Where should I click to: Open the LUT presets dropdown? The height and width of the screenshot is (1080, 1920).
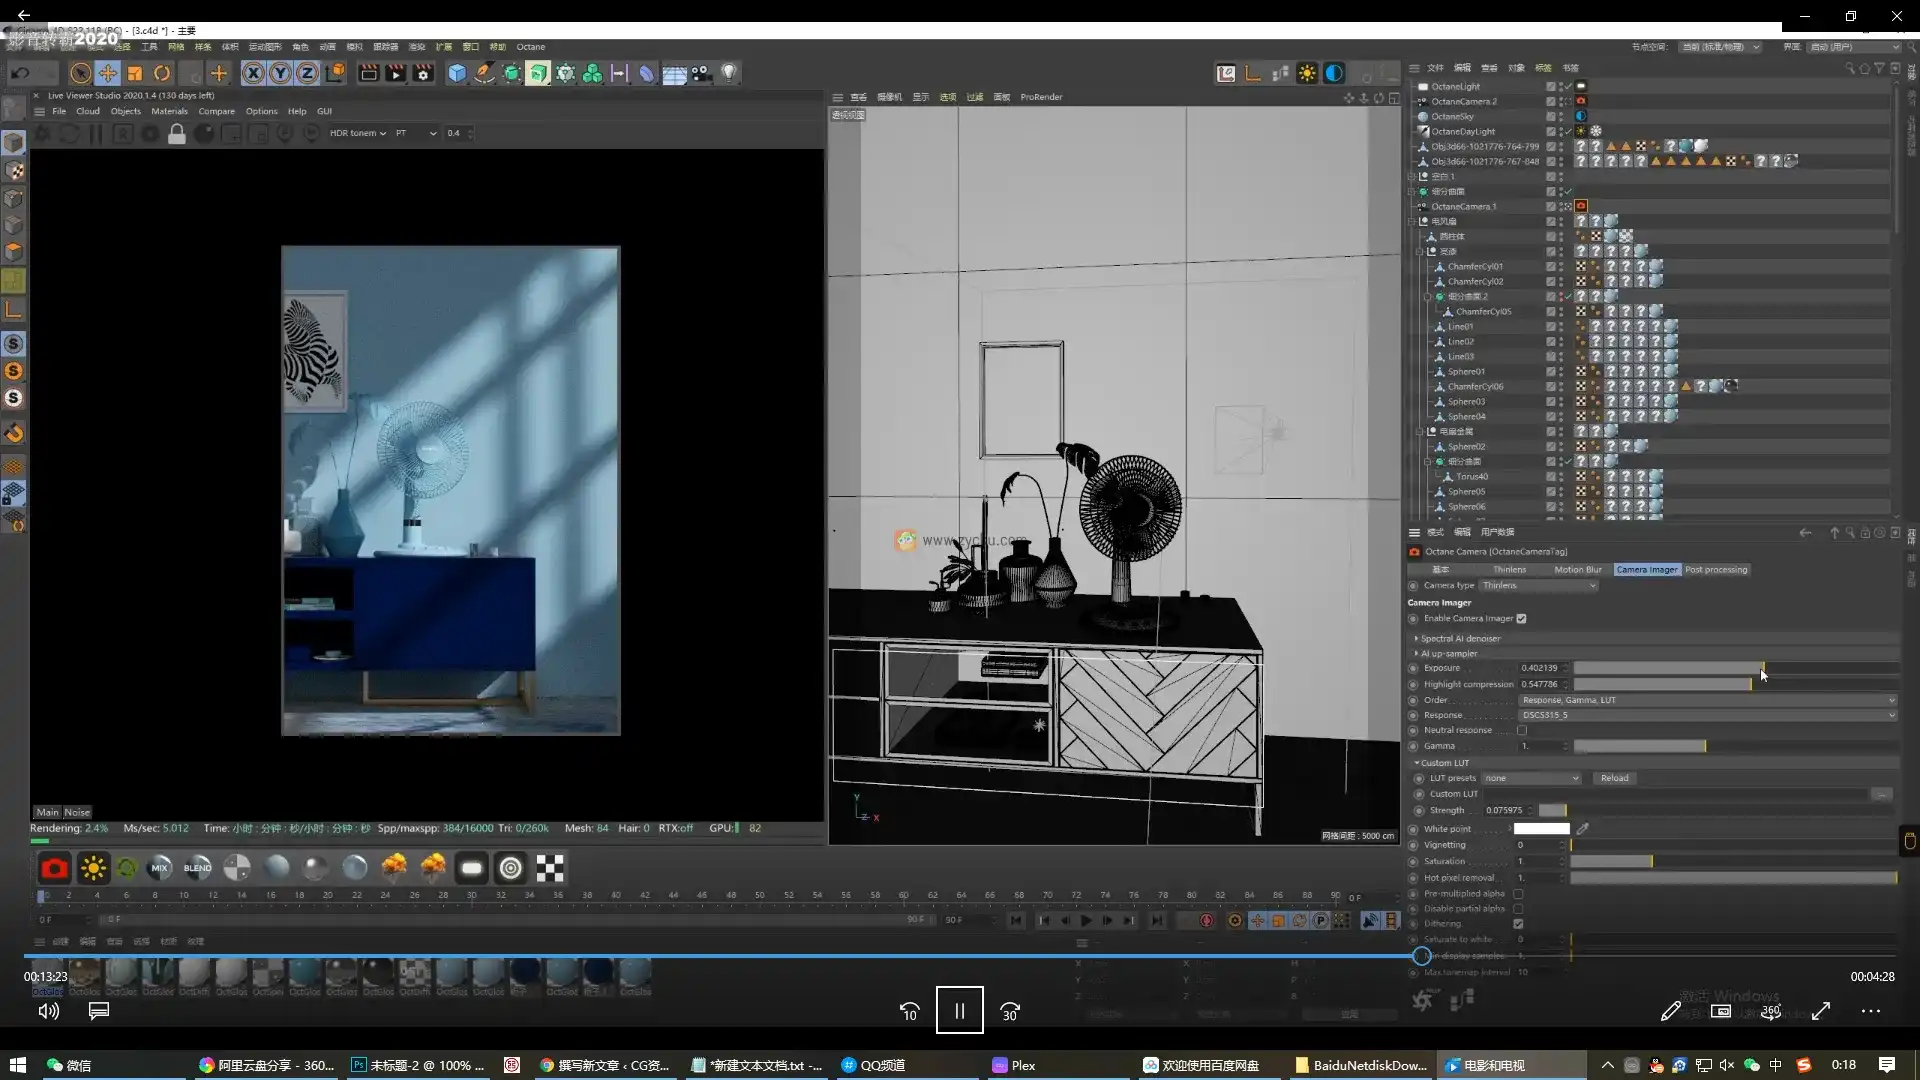click(1531, 778)
